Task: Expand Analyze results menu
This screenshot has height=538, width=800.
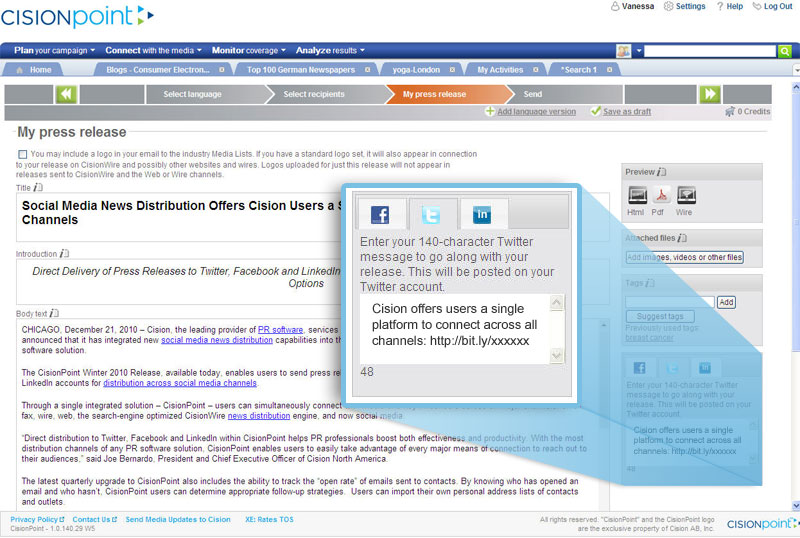Action: pos(331,51)
